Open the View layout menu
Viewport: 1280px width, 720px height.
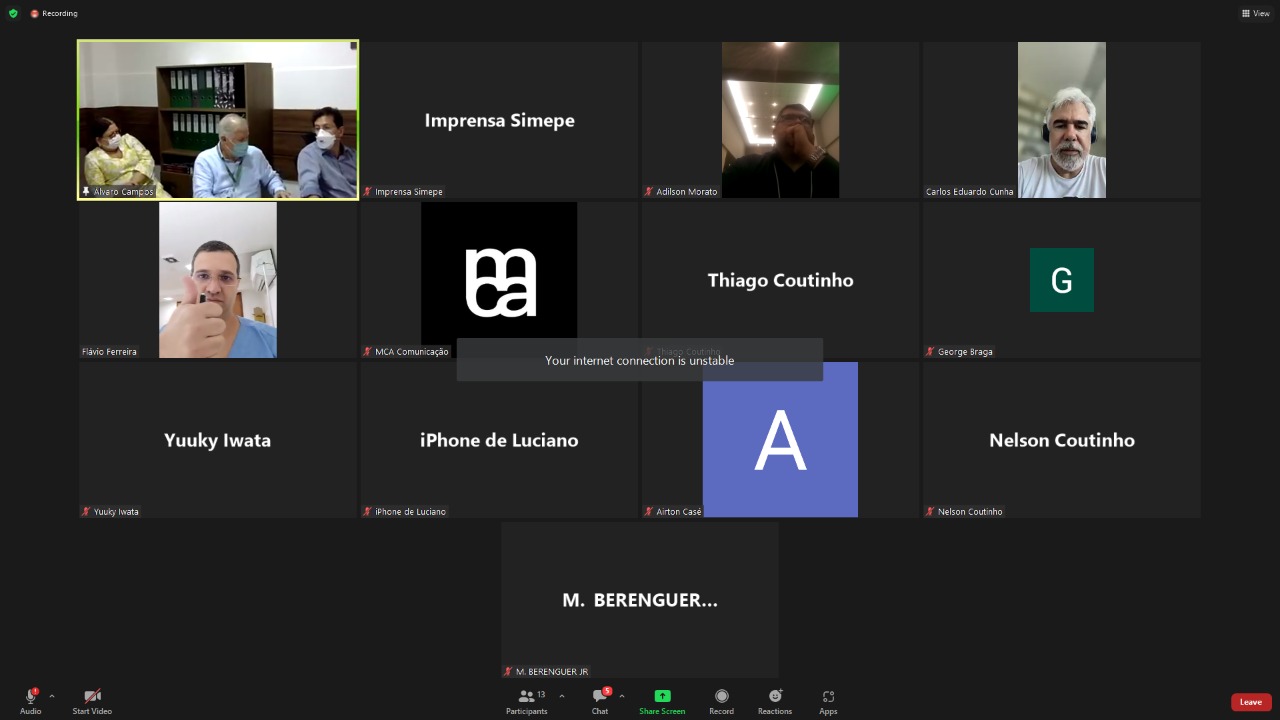(x=1255, y=13)
